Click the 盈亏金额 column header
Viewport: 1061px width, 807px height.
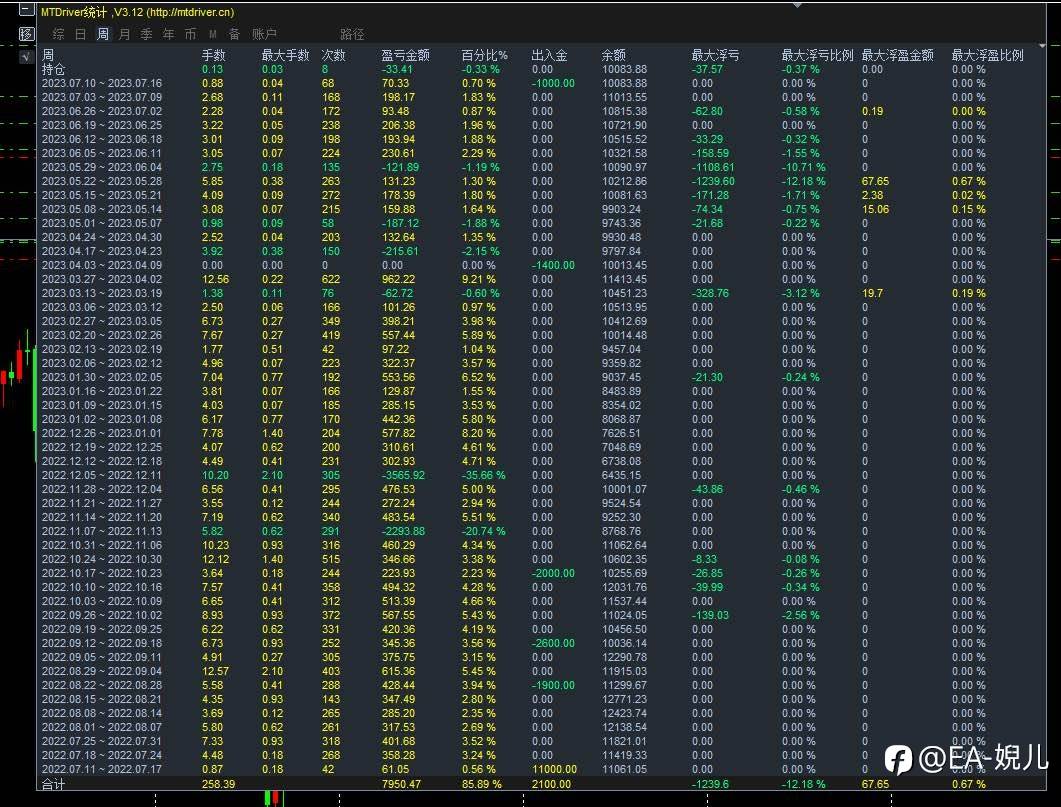(x=405, y=55)
